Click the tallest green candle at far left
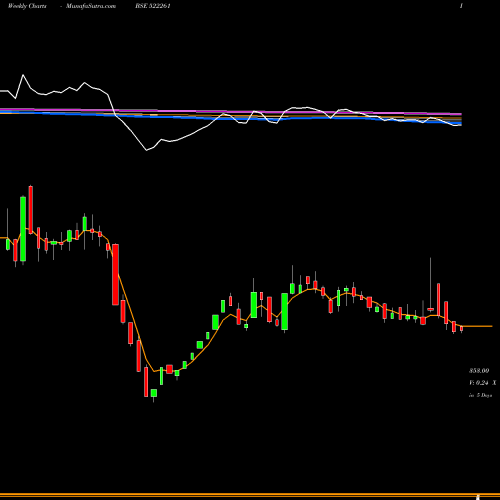Viewport: 500px width, 500px height. (x=23, y=229)
